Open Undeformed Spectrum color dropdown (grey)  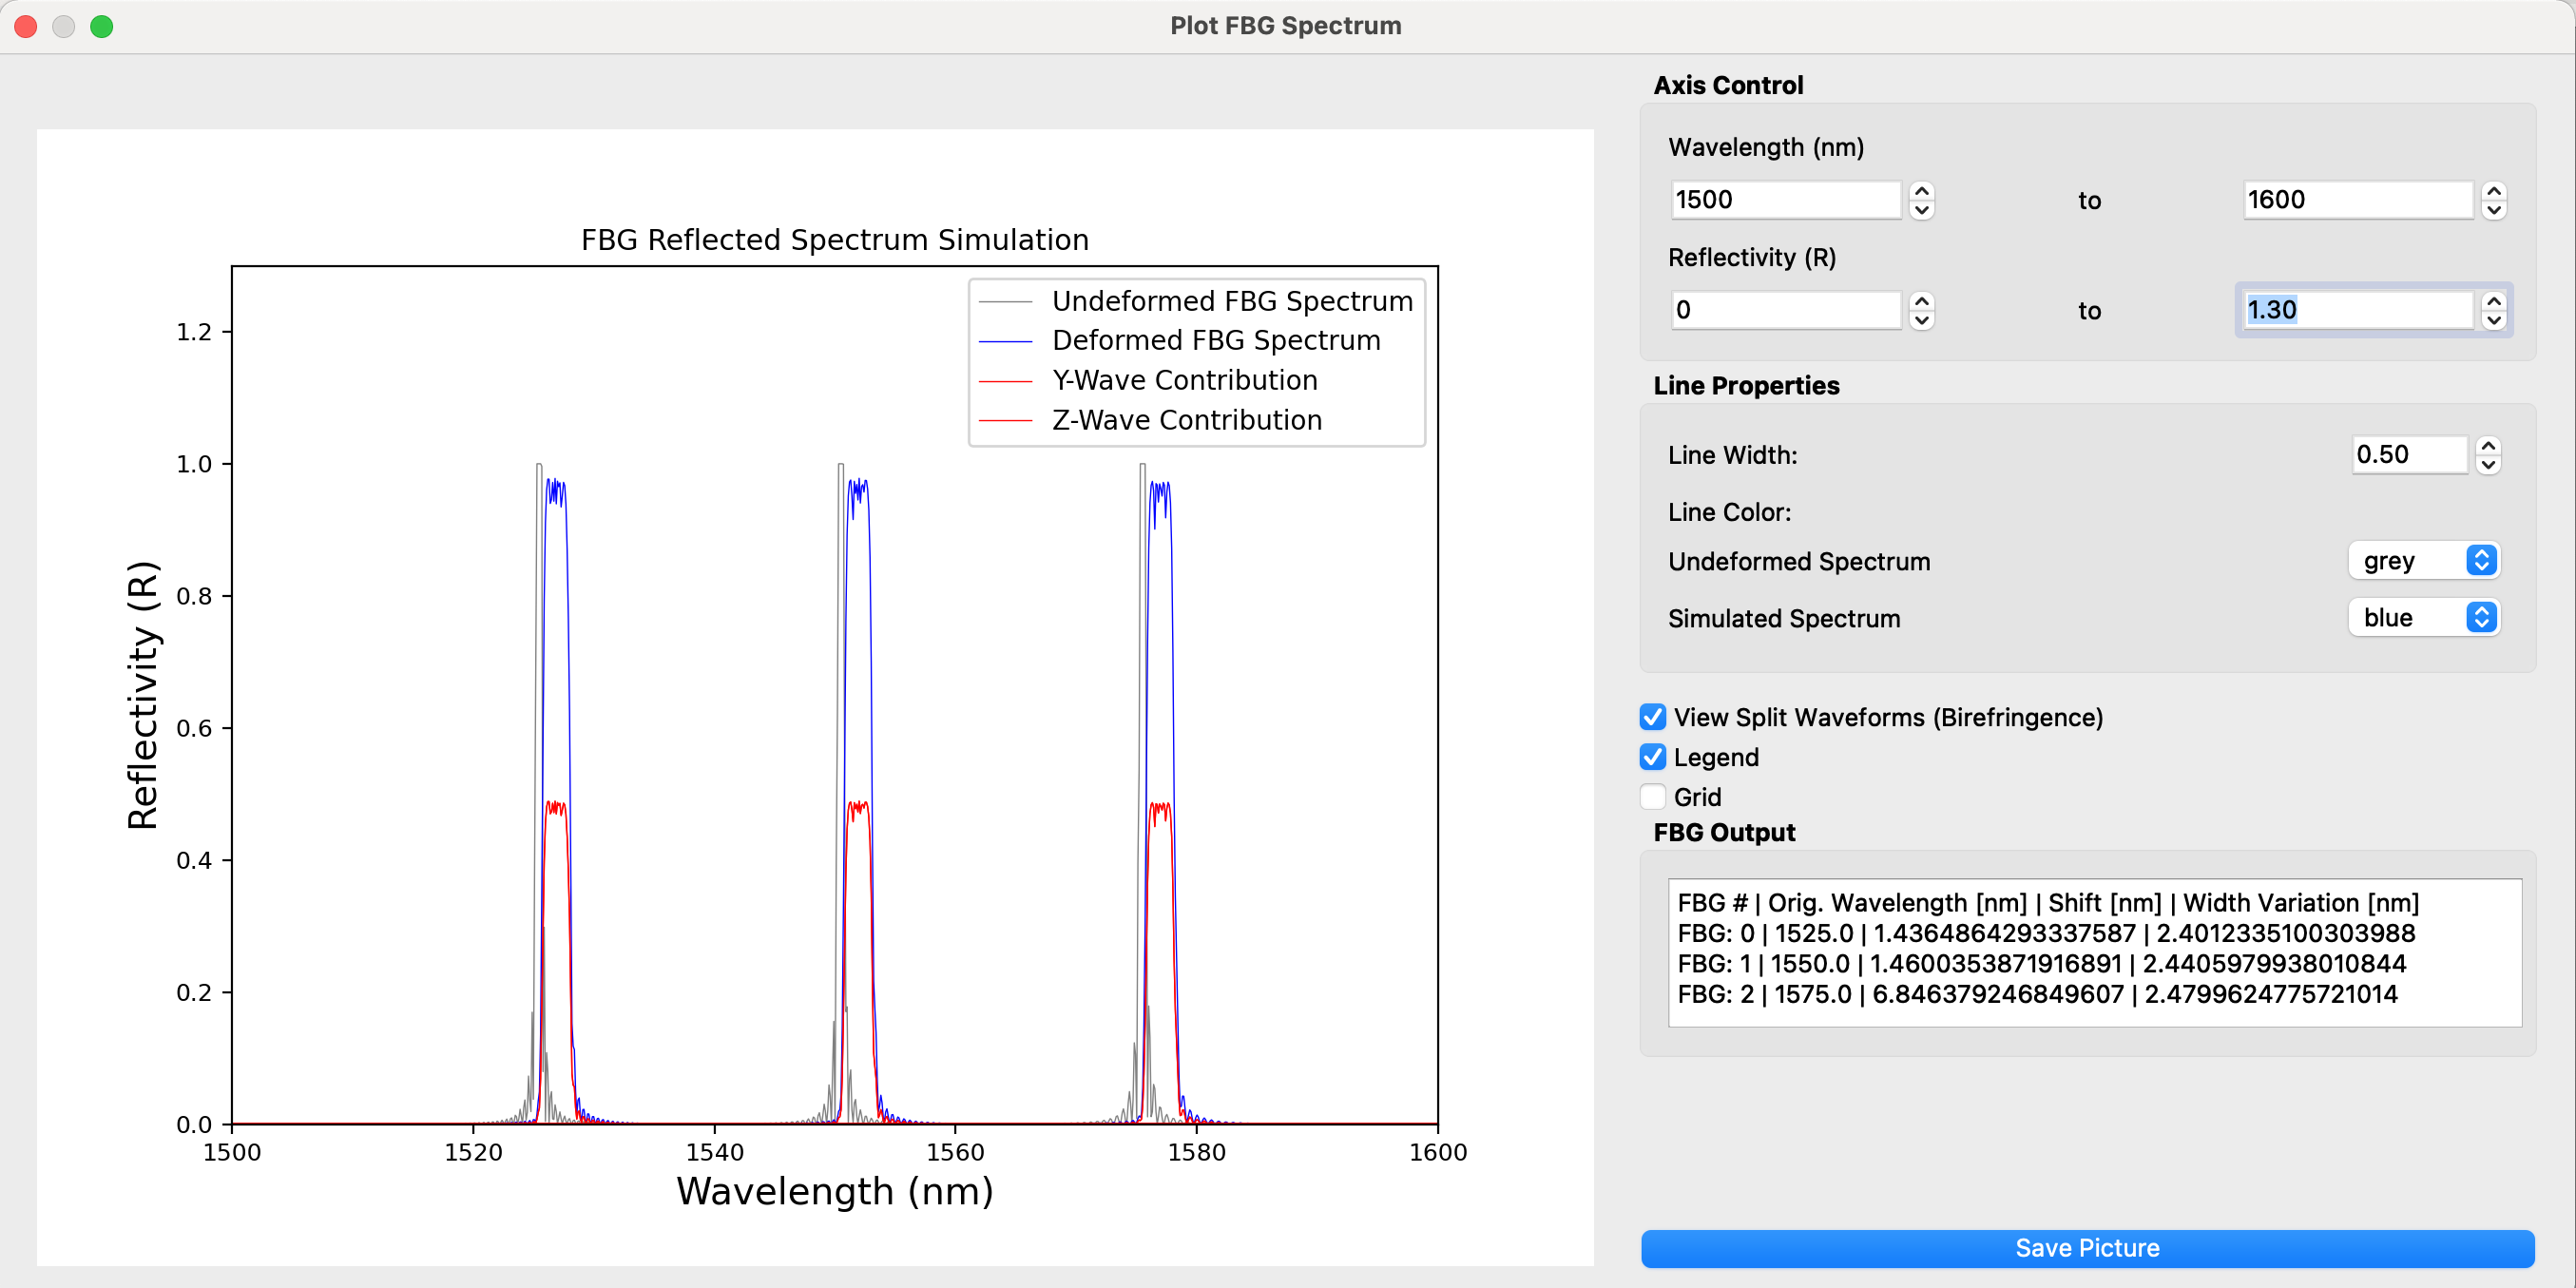point(2423,561)
